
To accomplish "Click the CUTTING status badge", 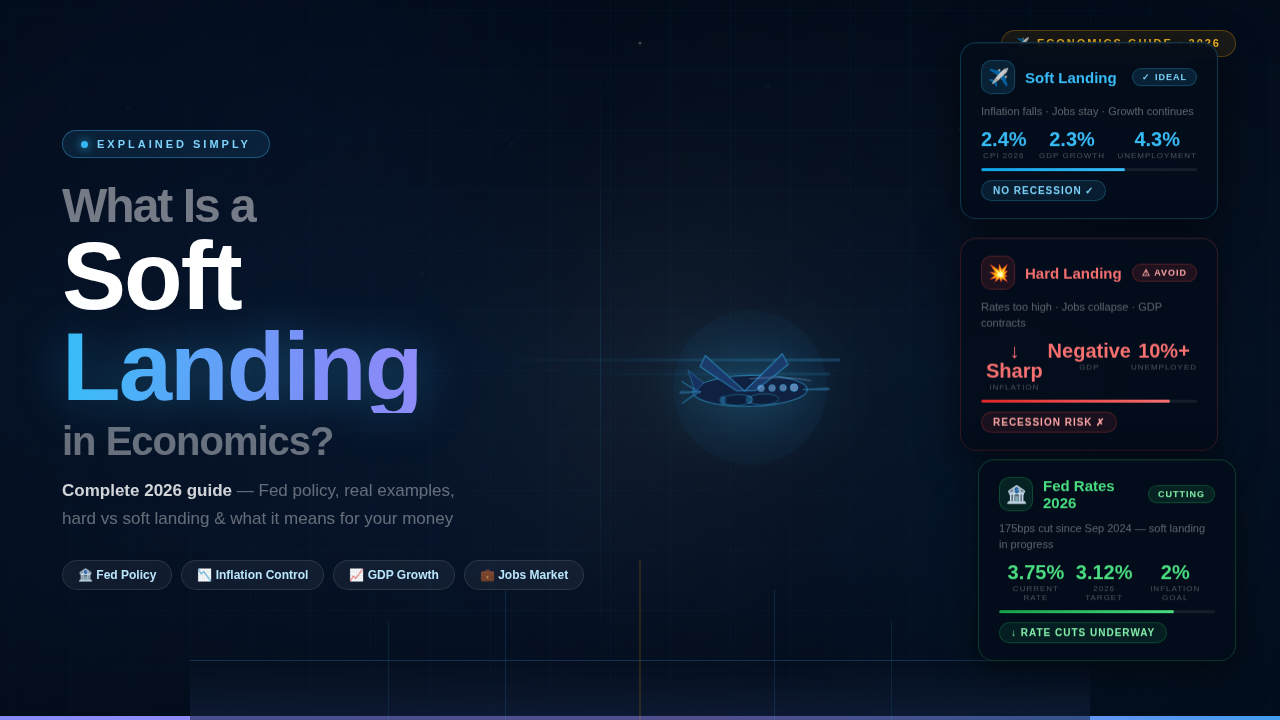I will click(1181, 494).
